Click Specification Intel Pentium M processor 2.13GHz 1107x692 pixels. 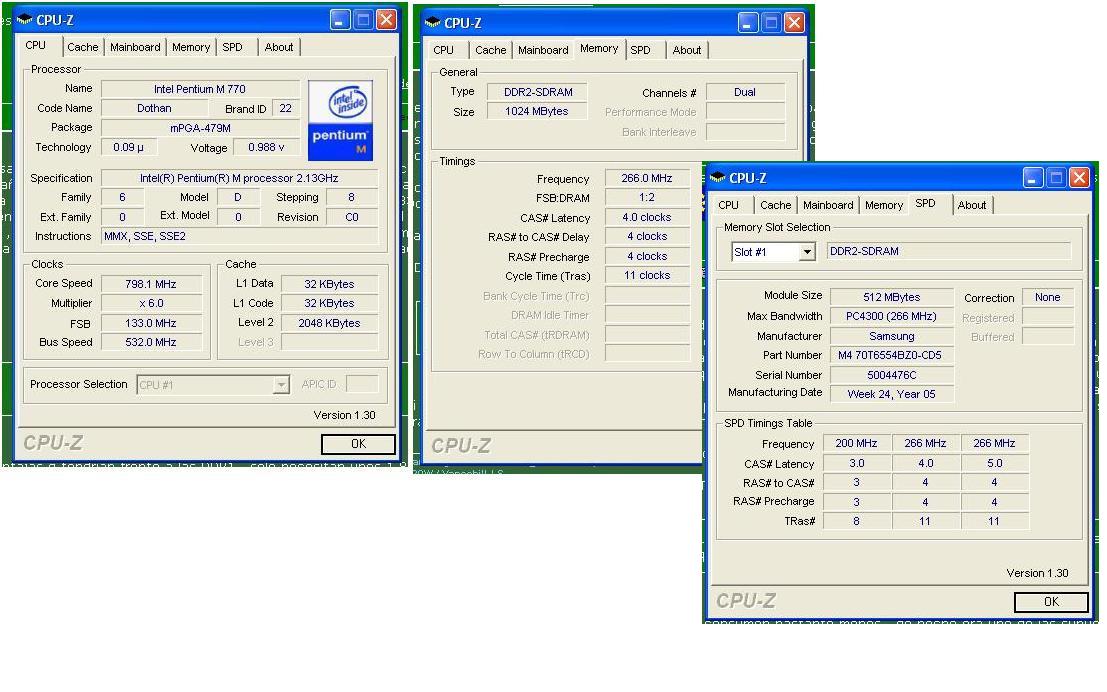[x=239, y=178]
